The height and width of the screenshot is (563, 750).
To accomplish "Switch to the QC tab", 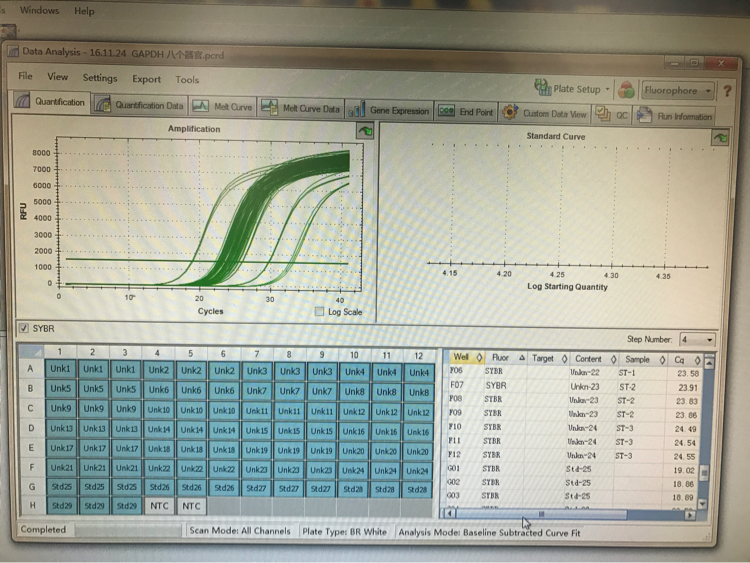I will coord(612,115).
